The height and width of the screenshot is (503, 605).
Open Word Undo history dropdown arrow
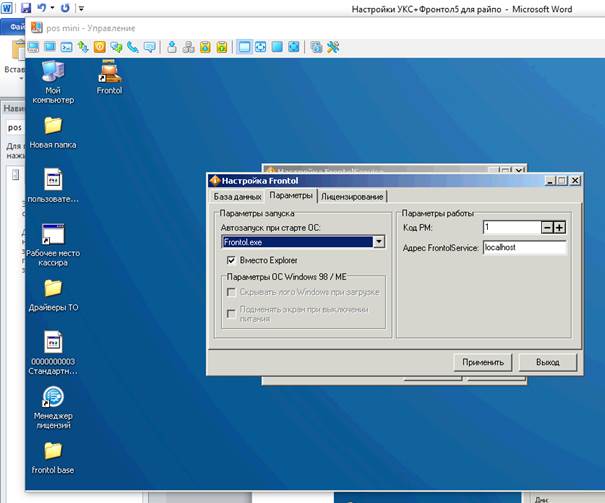[x=52, y=8]
